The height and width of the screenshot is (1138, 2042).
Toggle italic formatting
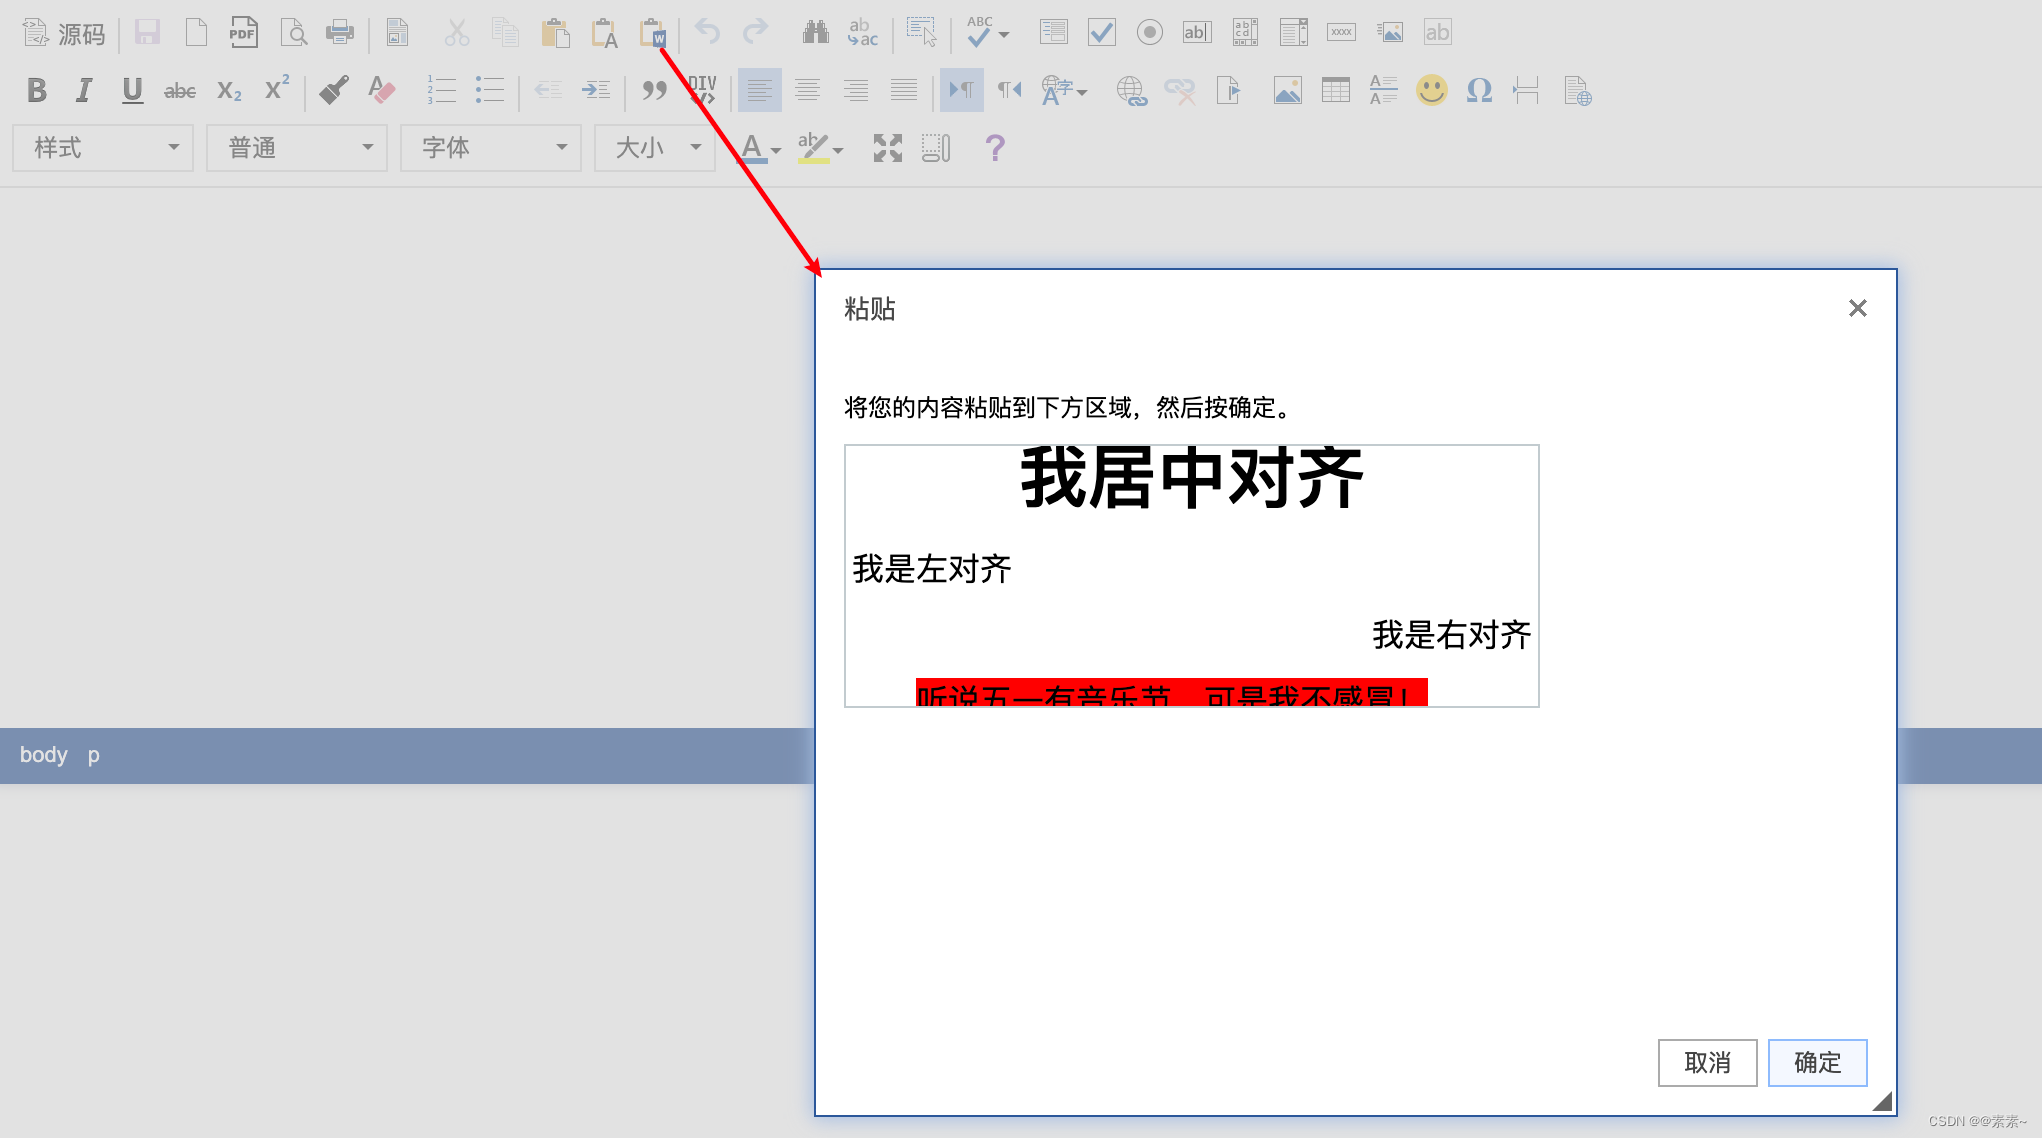click(x=84, y=91)
